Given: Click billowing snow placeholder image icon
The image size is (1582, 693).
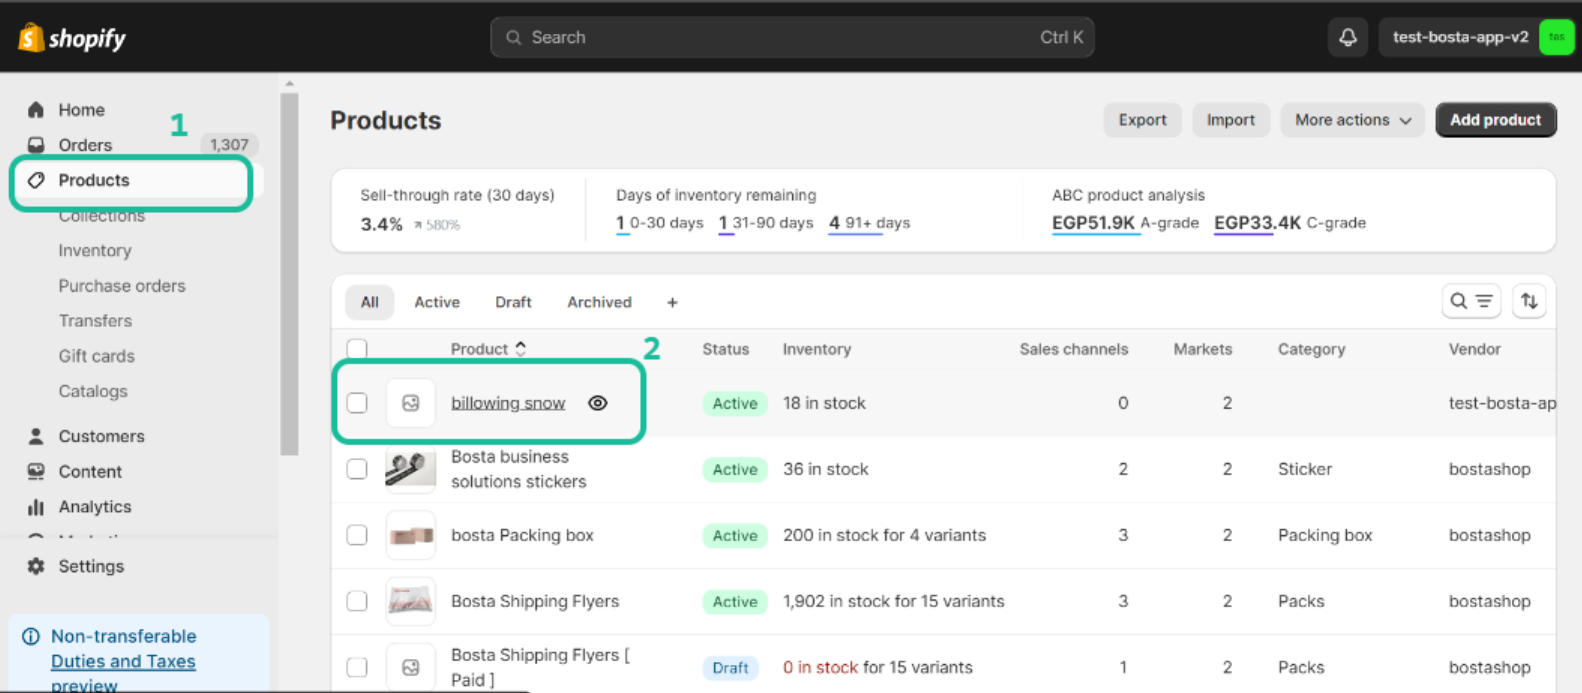Looking at the screenshot, I should 411,403.
